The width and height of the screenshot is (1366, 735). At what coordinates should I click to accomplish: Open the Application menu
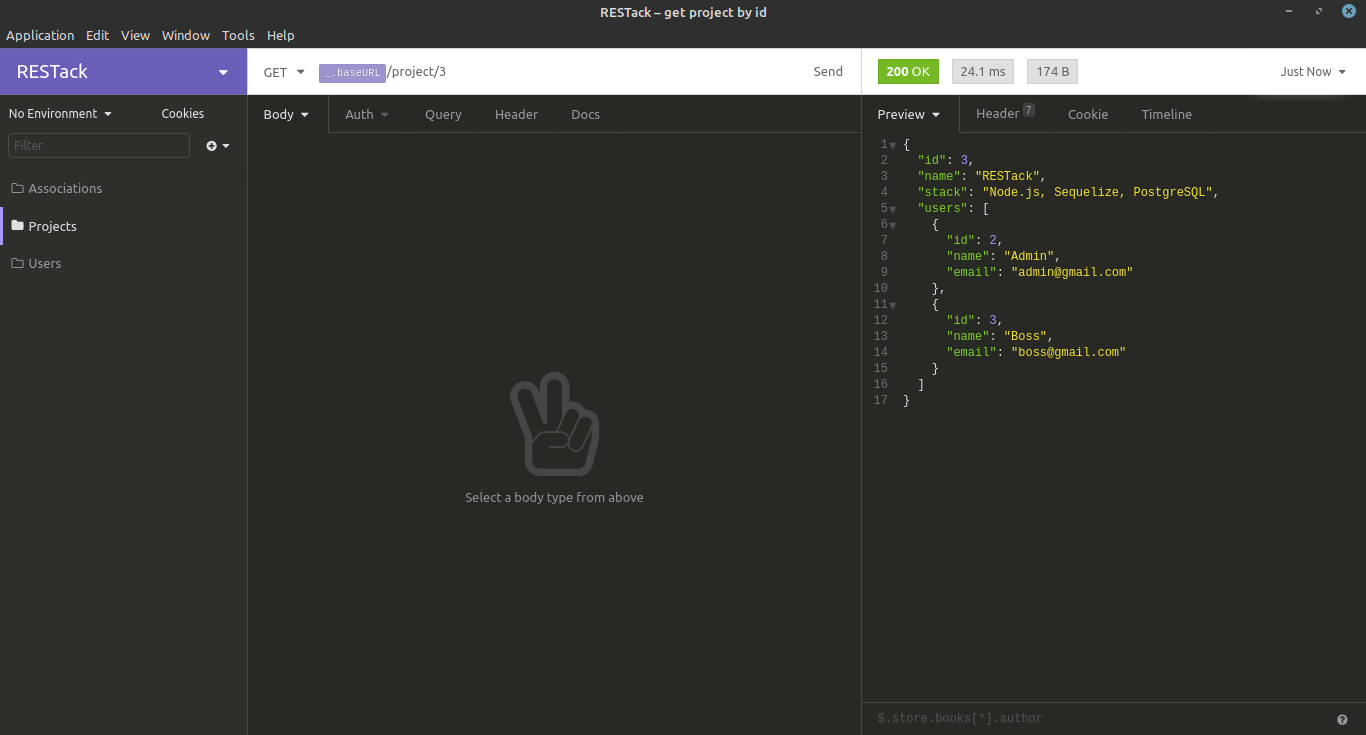point(40,35)
